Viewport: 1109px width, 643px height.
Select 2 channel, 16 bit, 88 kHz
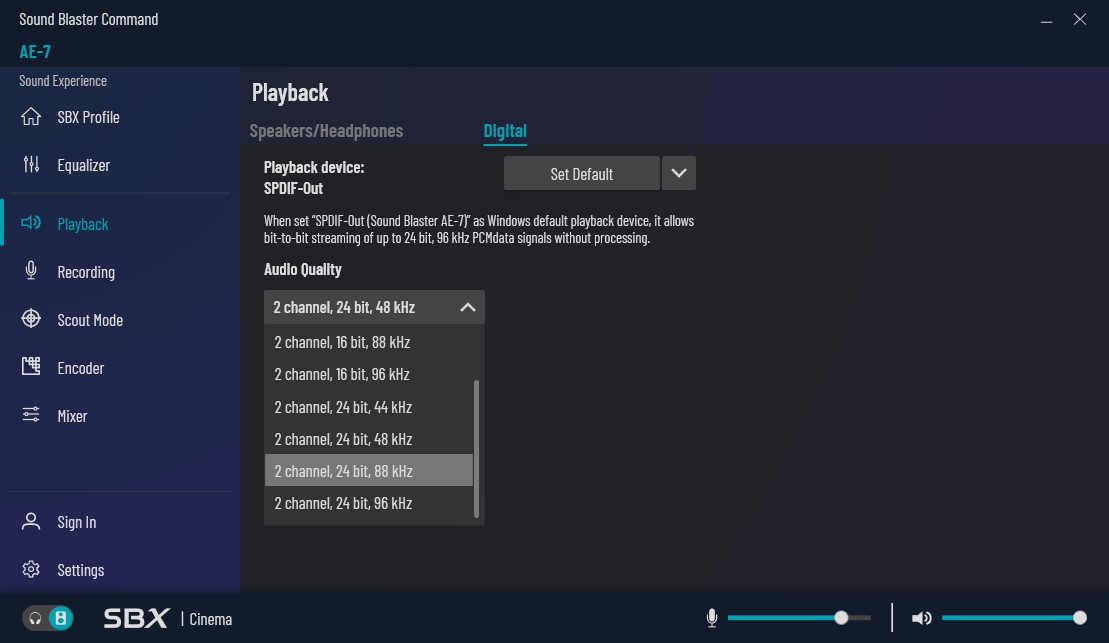click(x=368, y=342)
